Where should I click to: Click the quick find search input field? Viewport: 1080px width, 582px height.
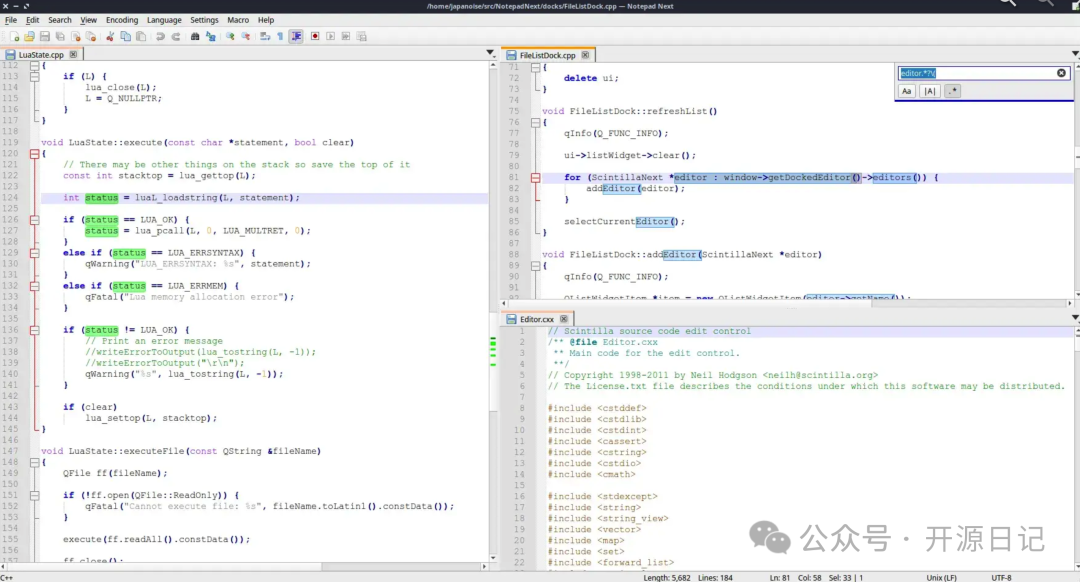pyautogui.click(x=975, y=73)
